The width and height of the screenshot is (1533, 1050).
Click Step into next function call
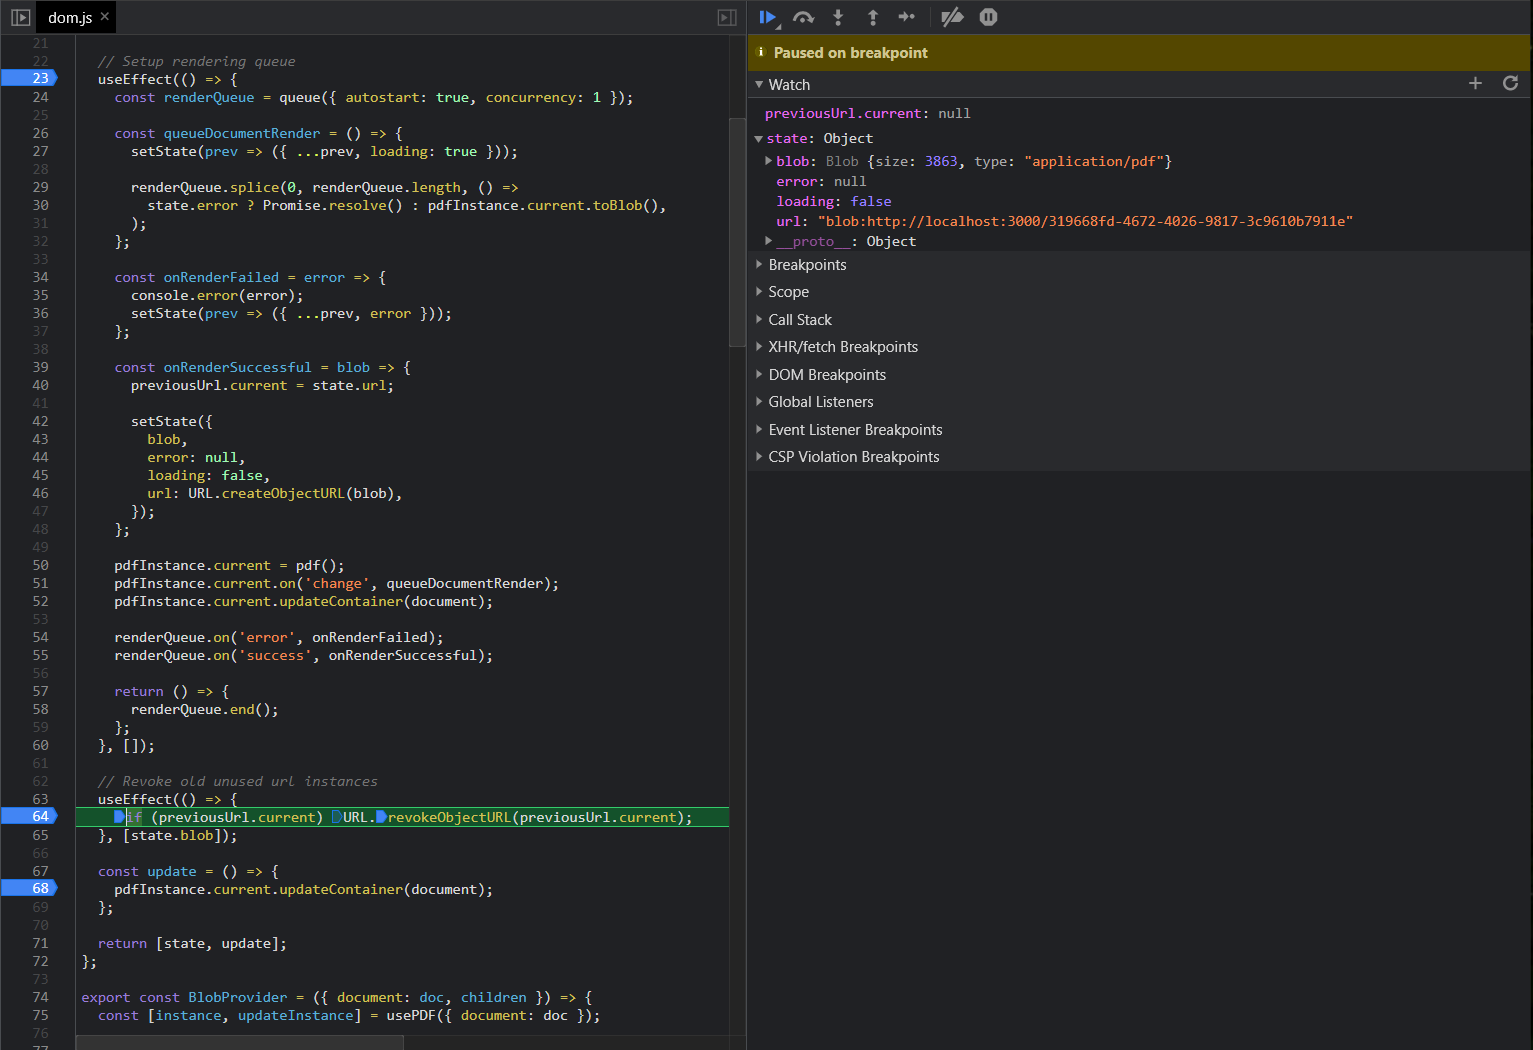838,17
